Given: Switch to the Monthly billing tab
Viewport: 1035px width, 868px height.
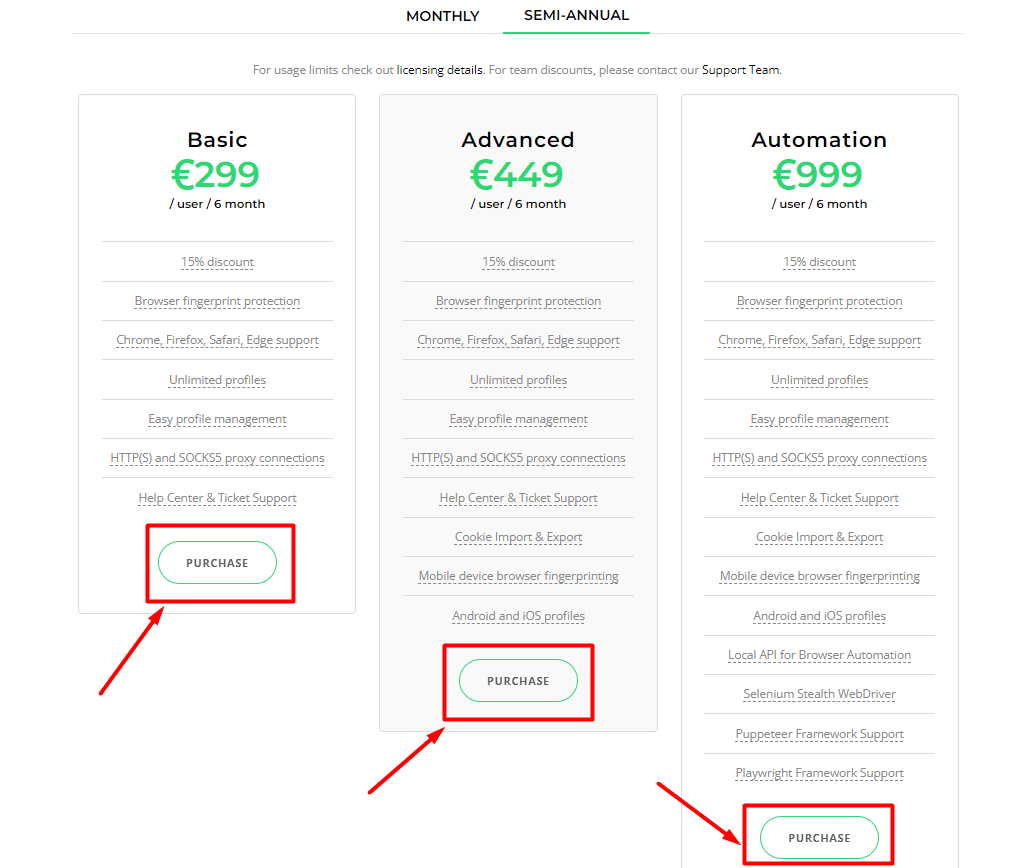Looking at the screenshot, I should pyautogui.click(x=442, y=16).
